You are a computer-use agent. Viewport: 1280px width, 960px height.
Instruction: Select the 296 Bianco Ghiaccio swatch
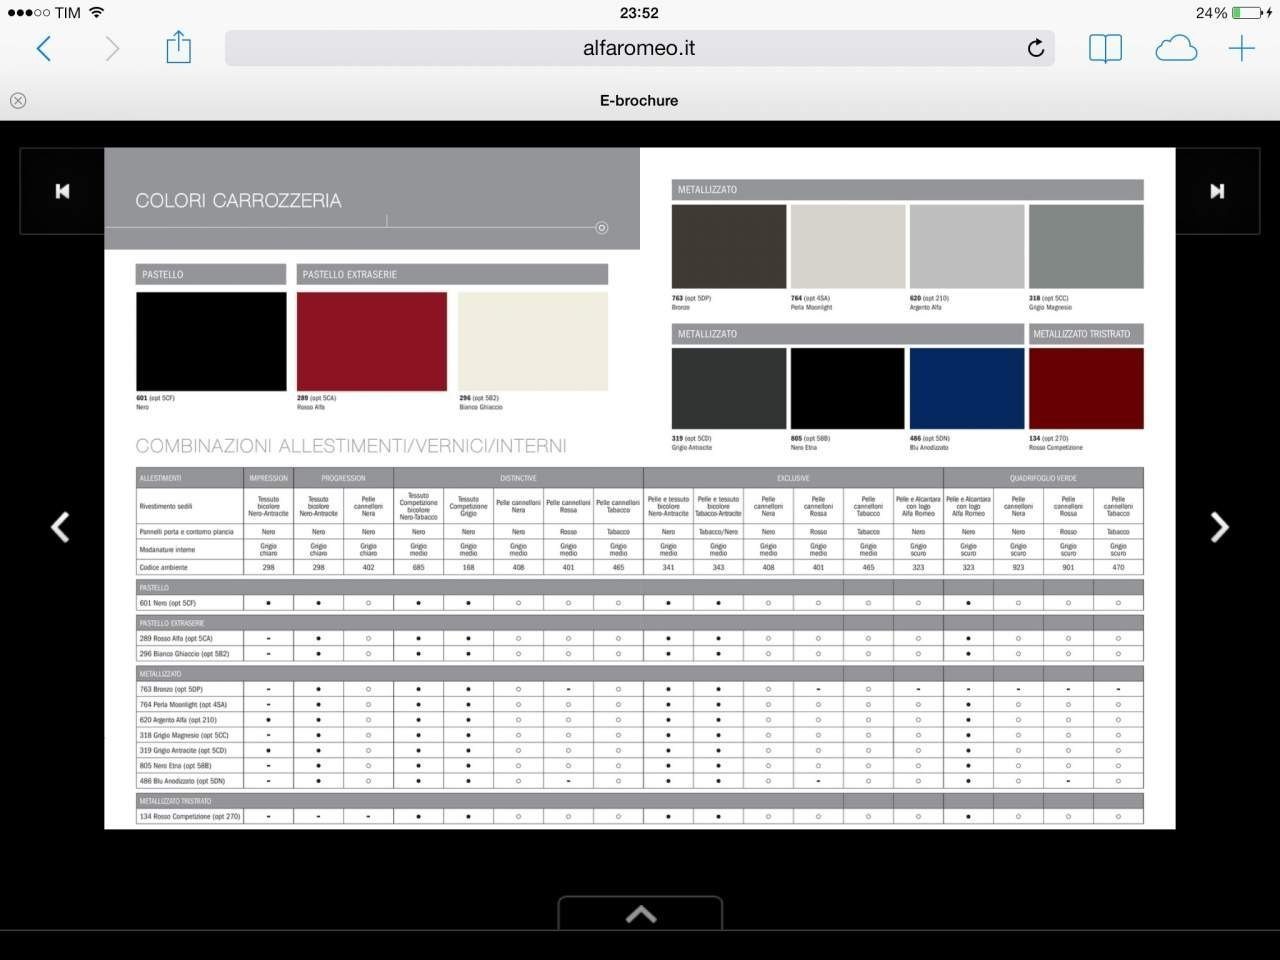coord(533,341)
